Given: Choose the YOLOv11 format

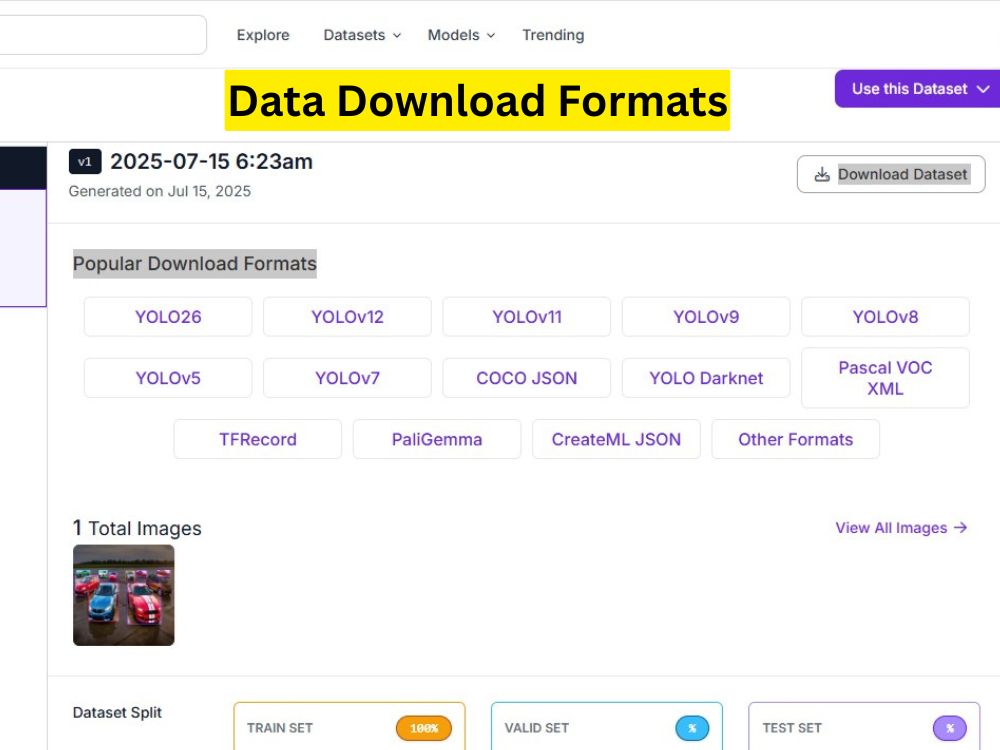Looking at the screenshot, I should (x=526, y=317).
